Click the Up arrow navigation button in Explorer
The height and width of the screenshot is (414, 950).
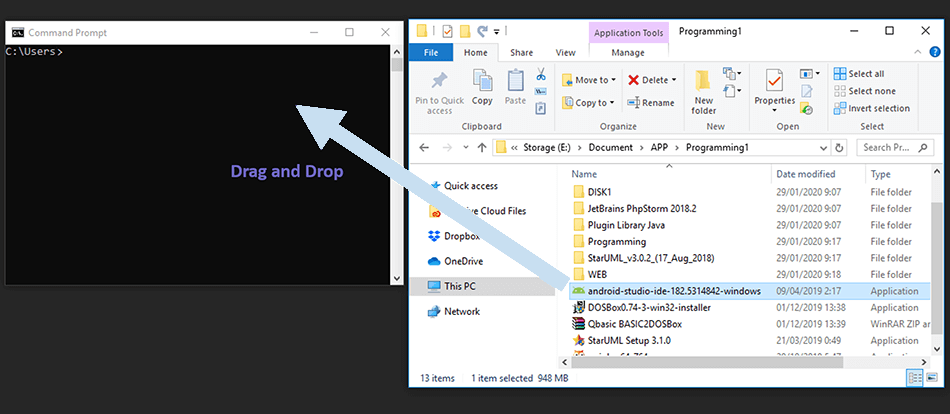click(x=482, y=147)
